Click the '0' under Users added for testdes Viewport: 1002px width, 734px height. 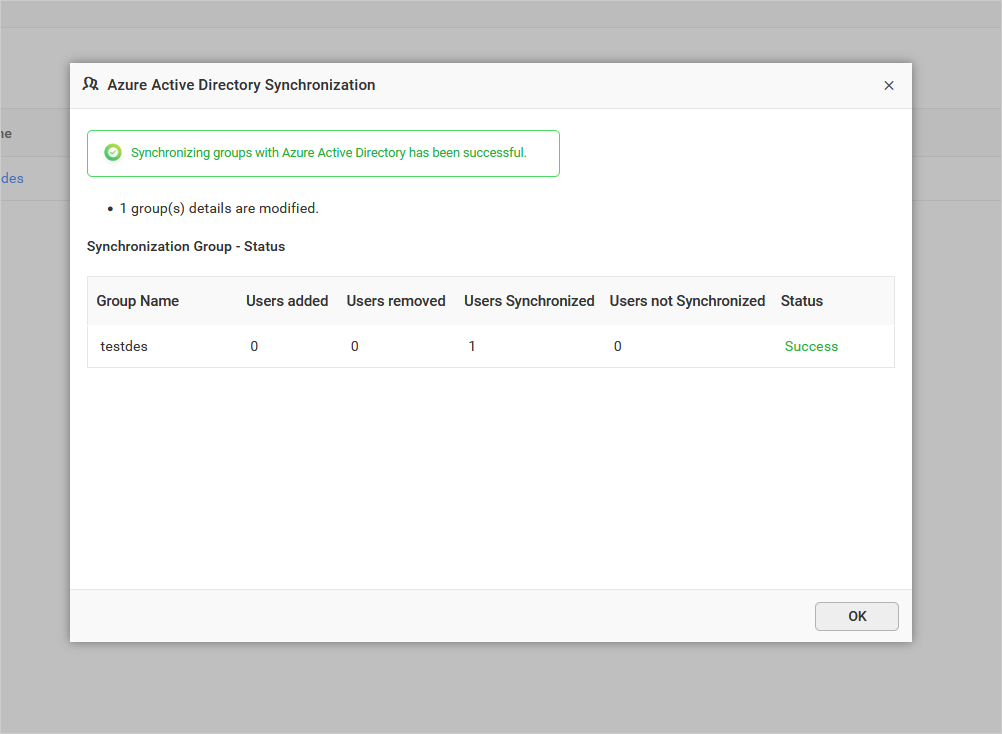point(254,346)
